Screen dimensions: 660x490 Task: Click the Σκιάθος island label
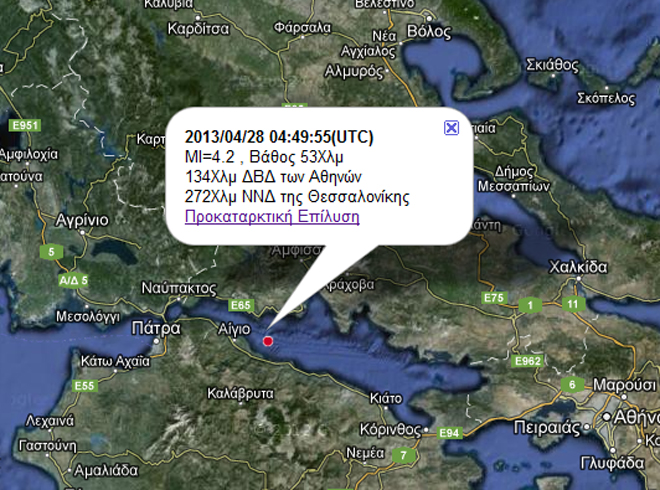[552, 65]
